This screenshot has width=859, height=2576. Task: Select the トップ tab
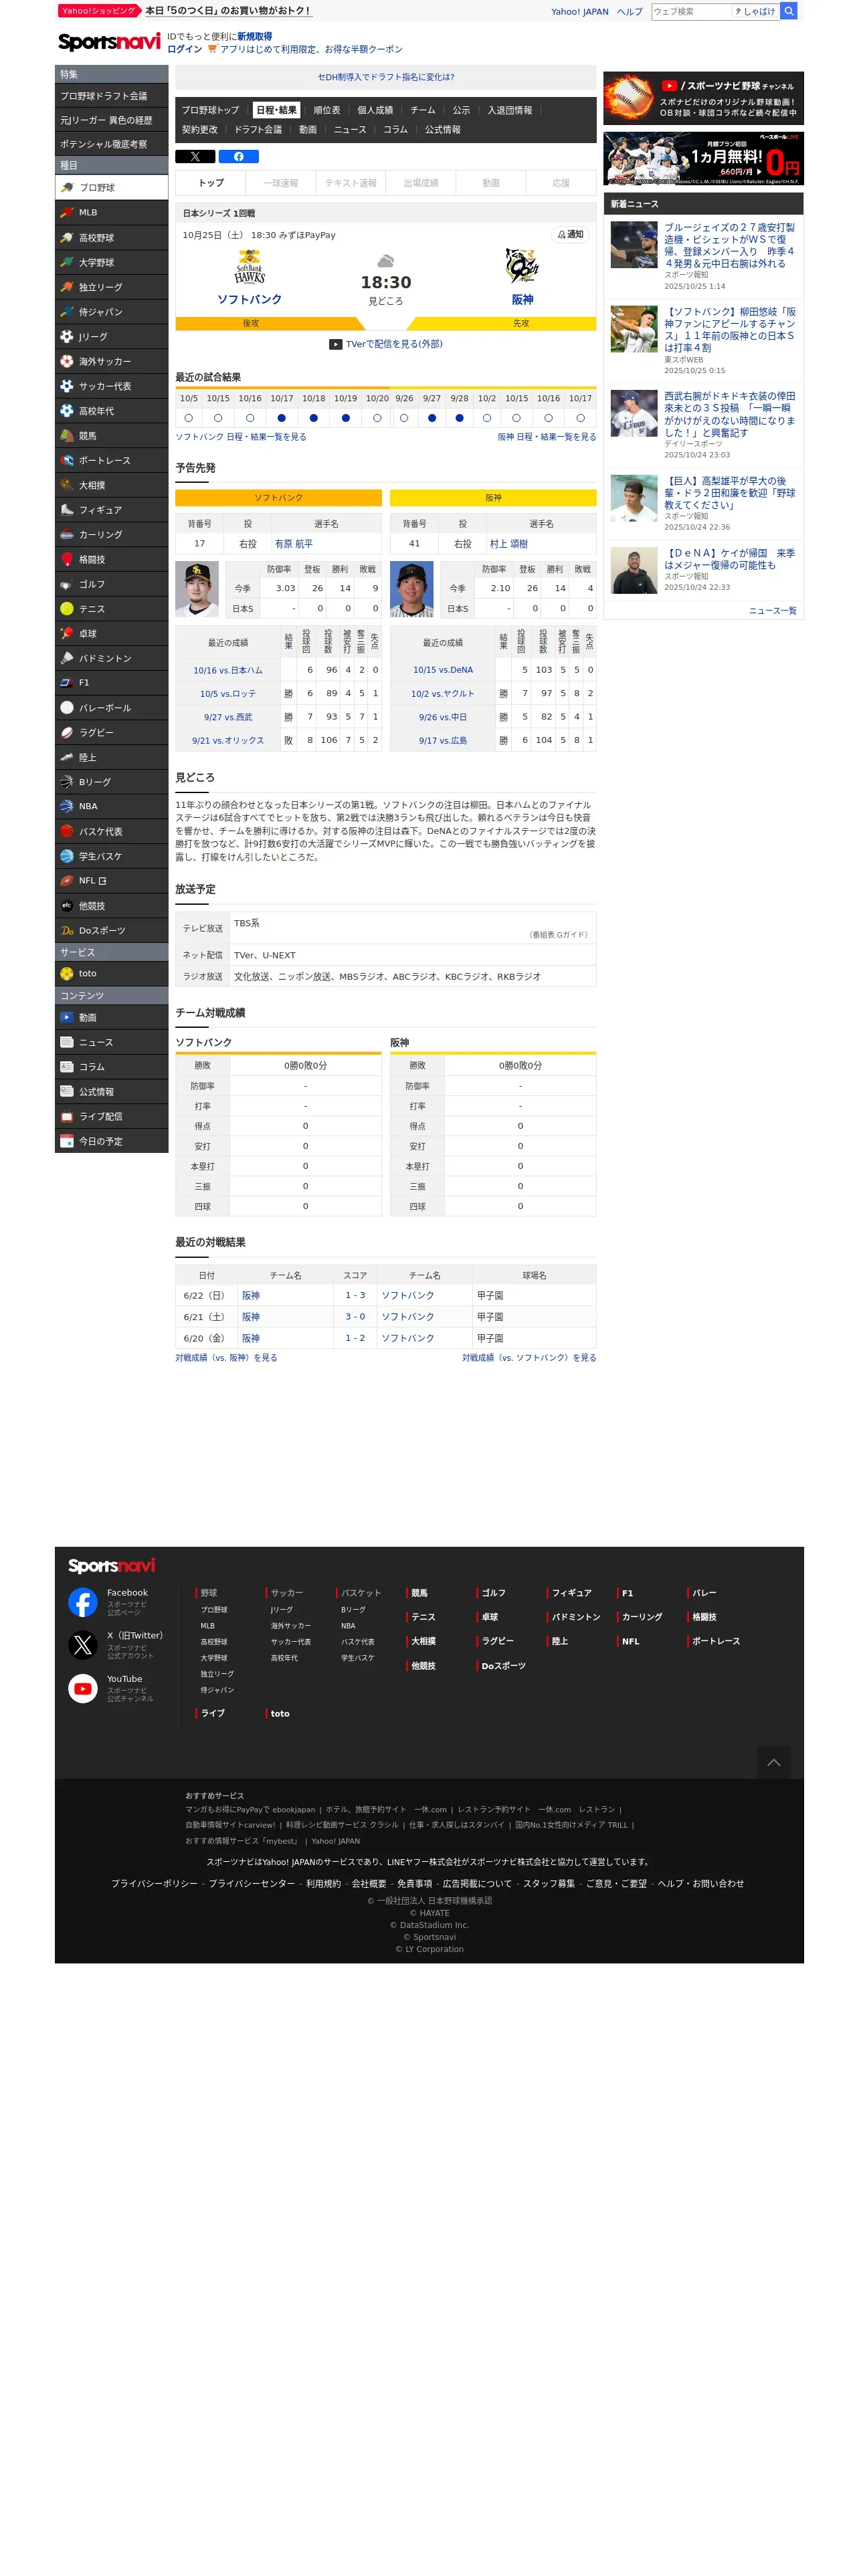tap(211, 183)
